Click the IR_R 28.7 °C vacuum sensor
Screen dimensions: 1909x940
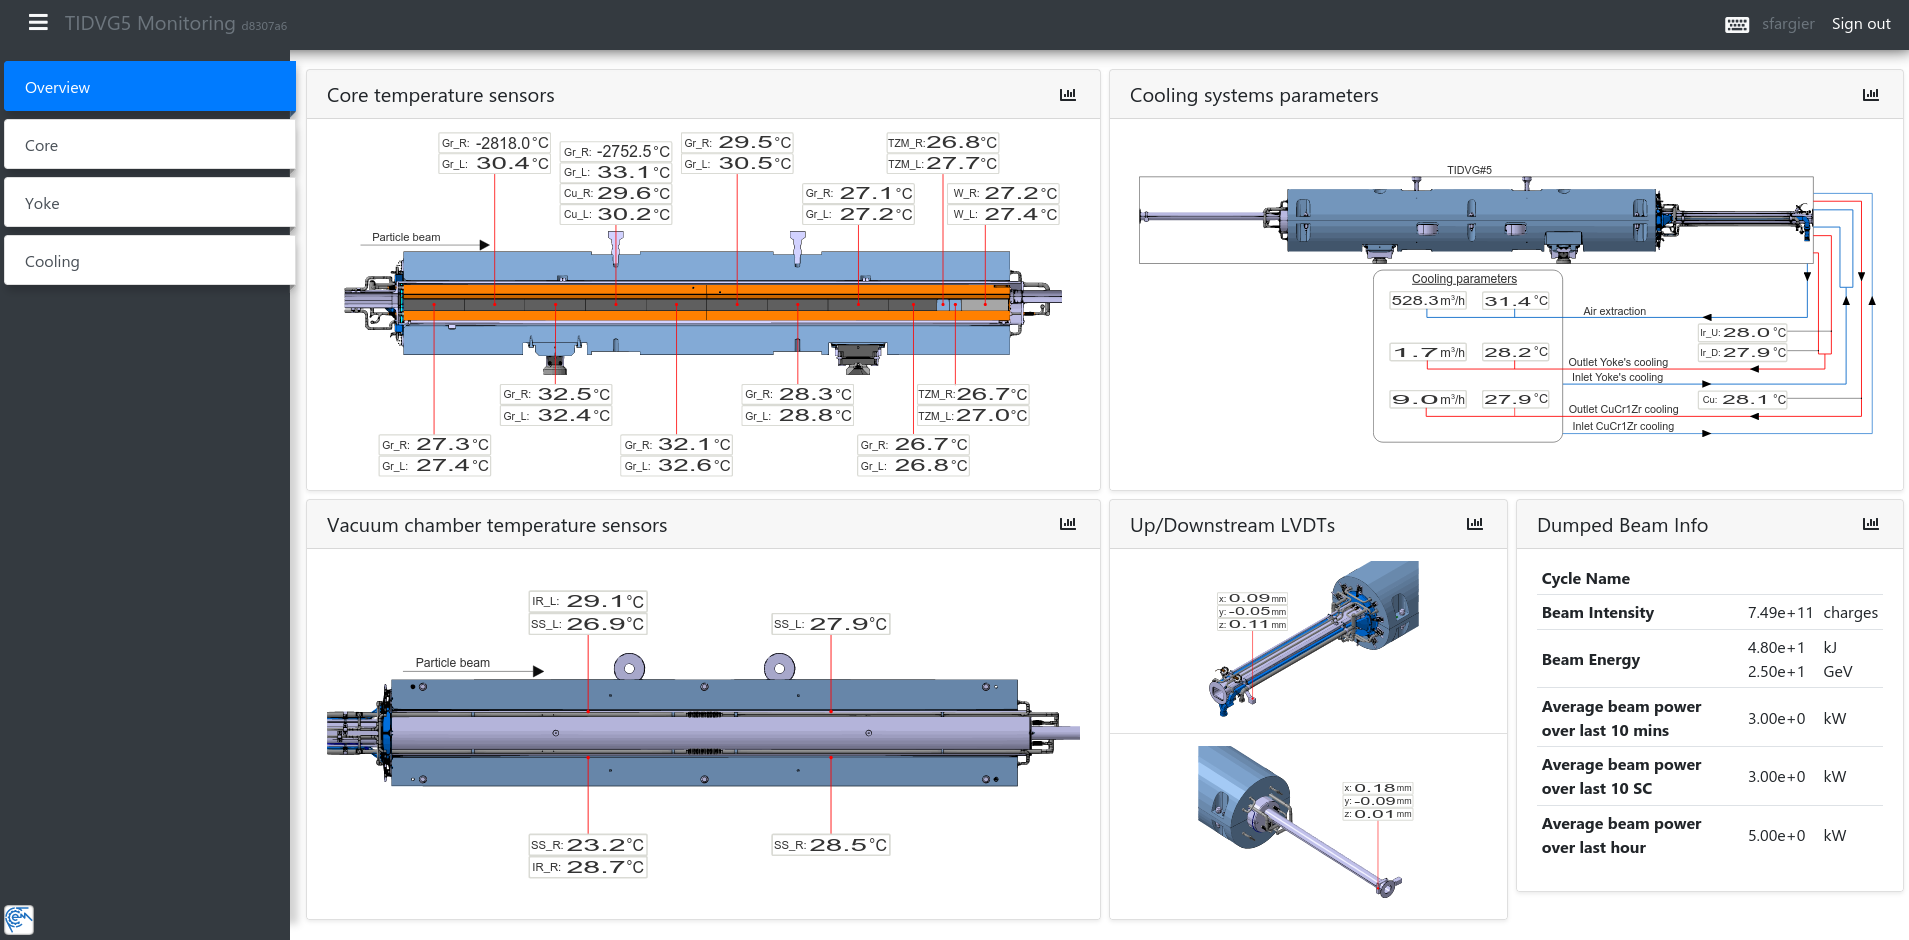pyautogui.click(x=587, y=867)
